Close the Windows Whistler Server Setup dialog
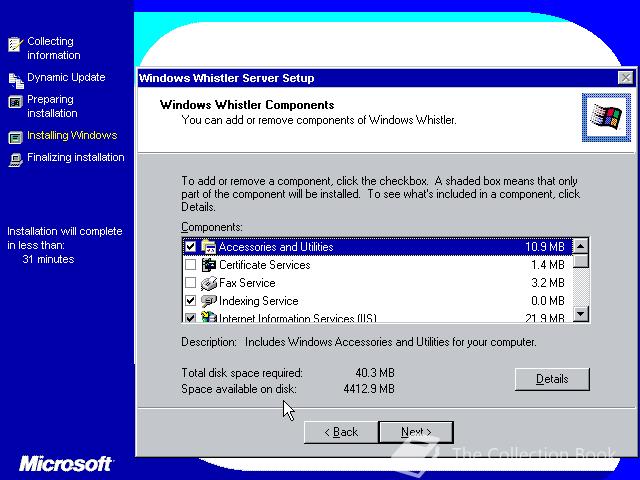 pos(625,78)
